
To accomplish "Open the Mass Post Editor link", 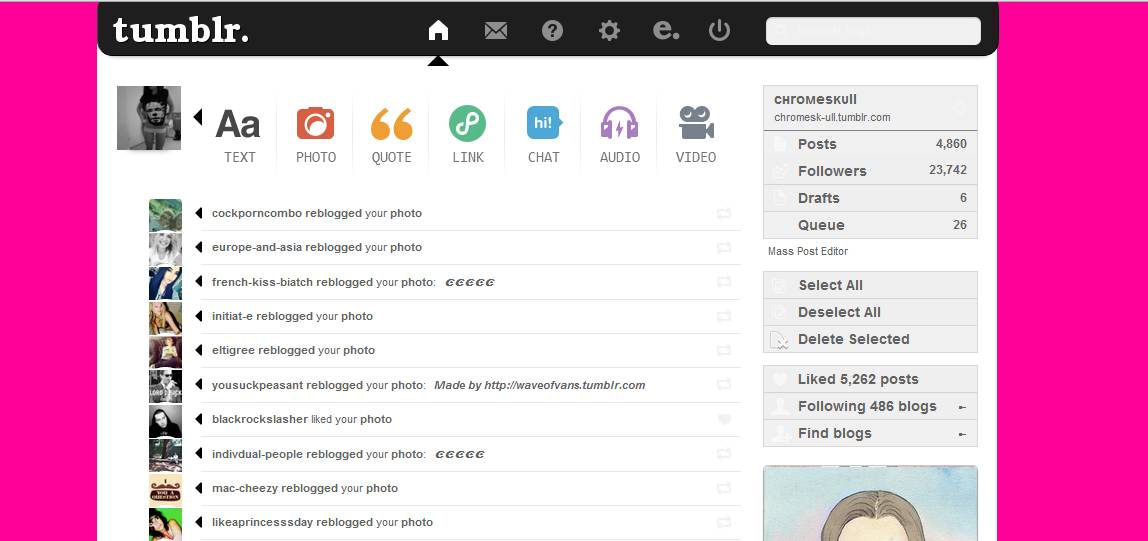I will 808,251.
